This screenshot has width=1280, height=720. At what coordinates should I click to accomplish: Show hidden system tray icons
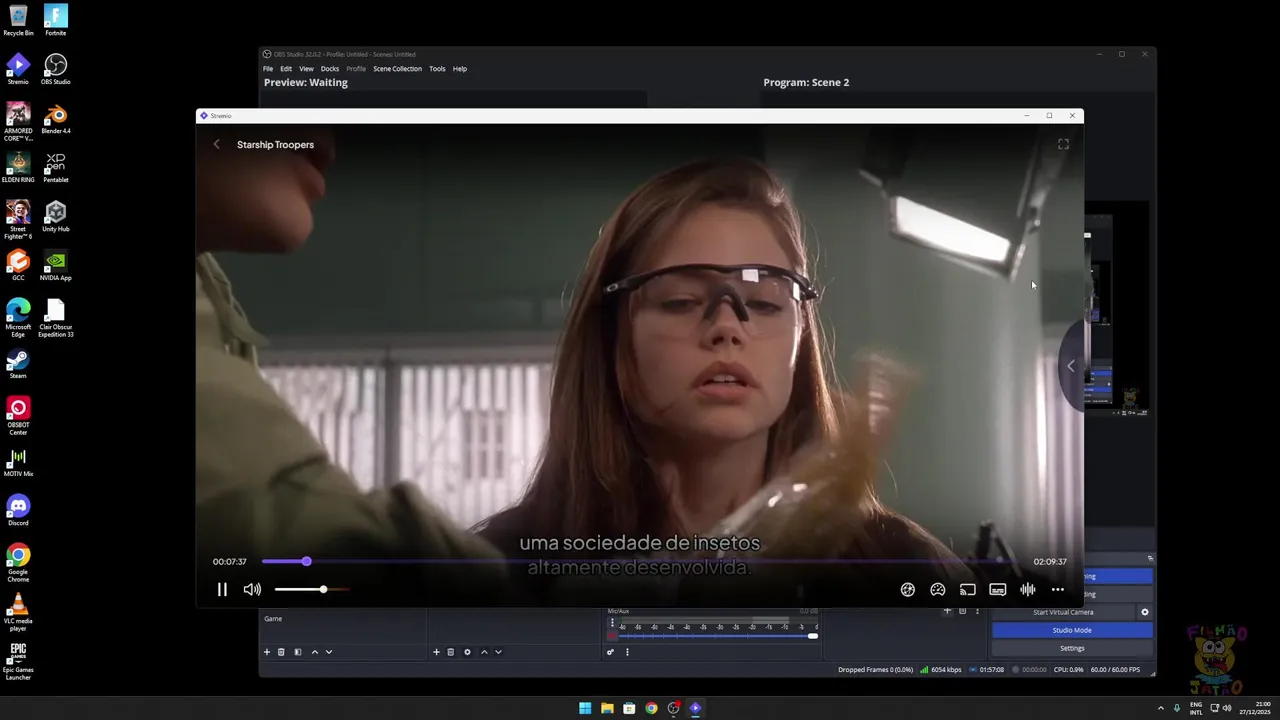[x=1161, y=708]
